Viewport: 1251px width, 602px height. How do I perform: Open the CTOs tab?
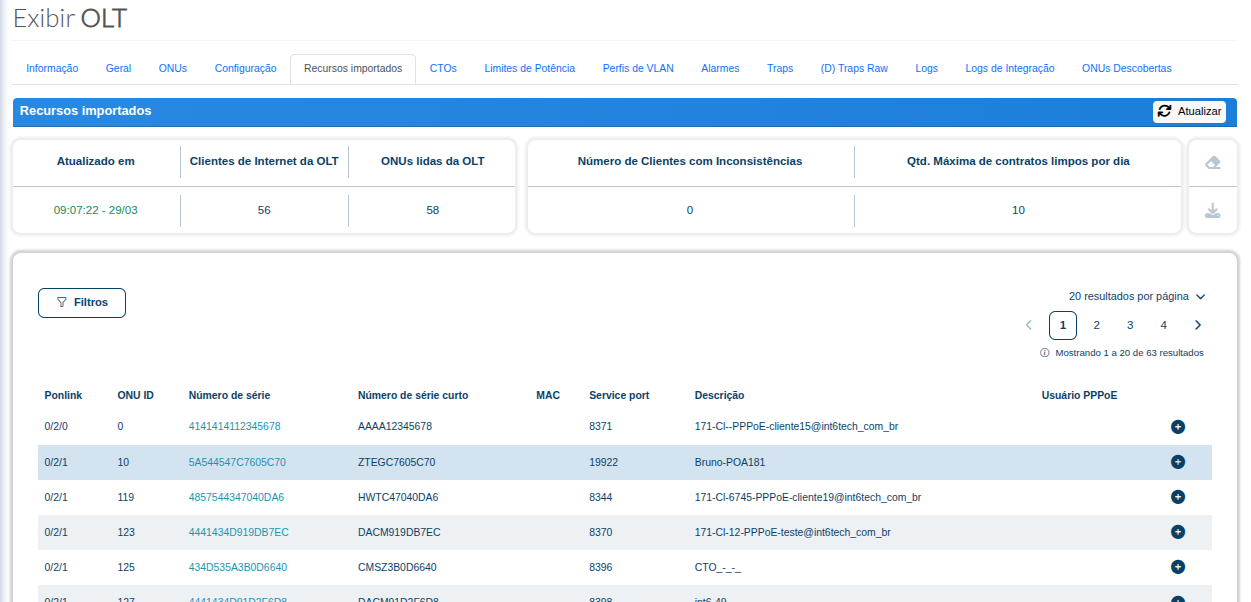(x=443, y=69)
